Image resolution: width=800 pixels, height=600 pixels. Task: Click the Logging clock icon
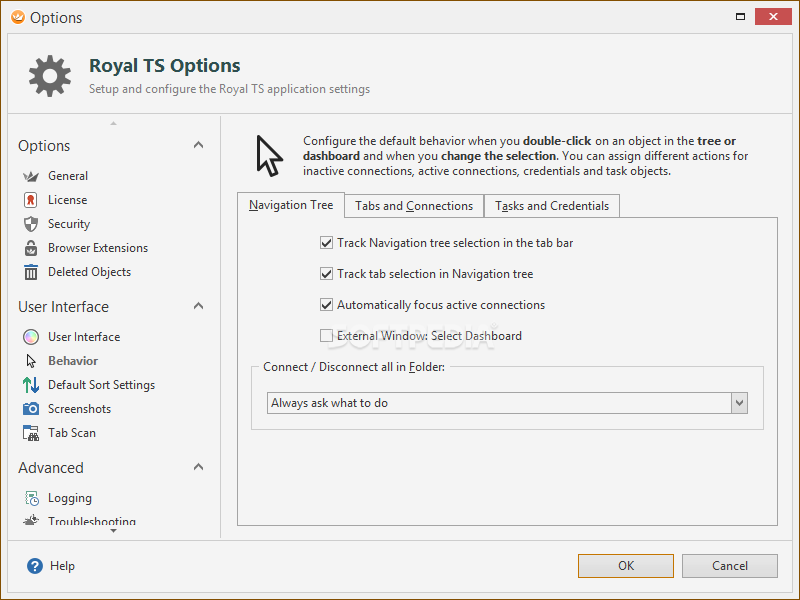point(32,498)
